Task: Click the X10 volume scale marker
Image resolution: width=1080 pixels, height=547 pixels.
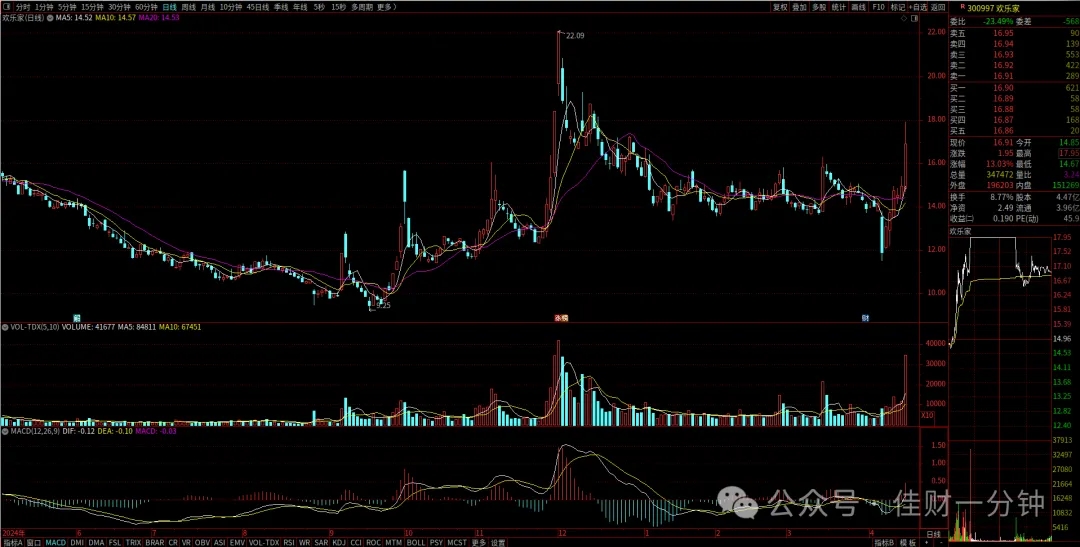Action: pyautogui.click(x=928, y=415)
